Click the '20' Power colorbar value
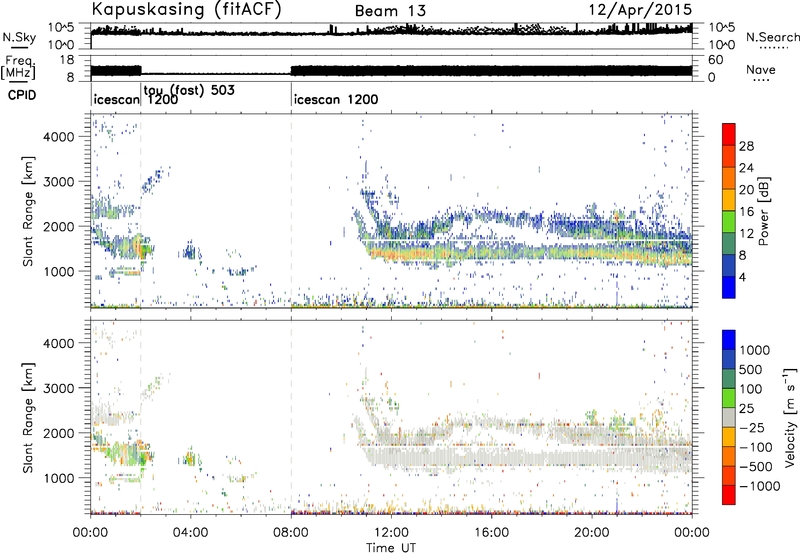The height and width of the screenshot is (554, 800). pos(746,190)
